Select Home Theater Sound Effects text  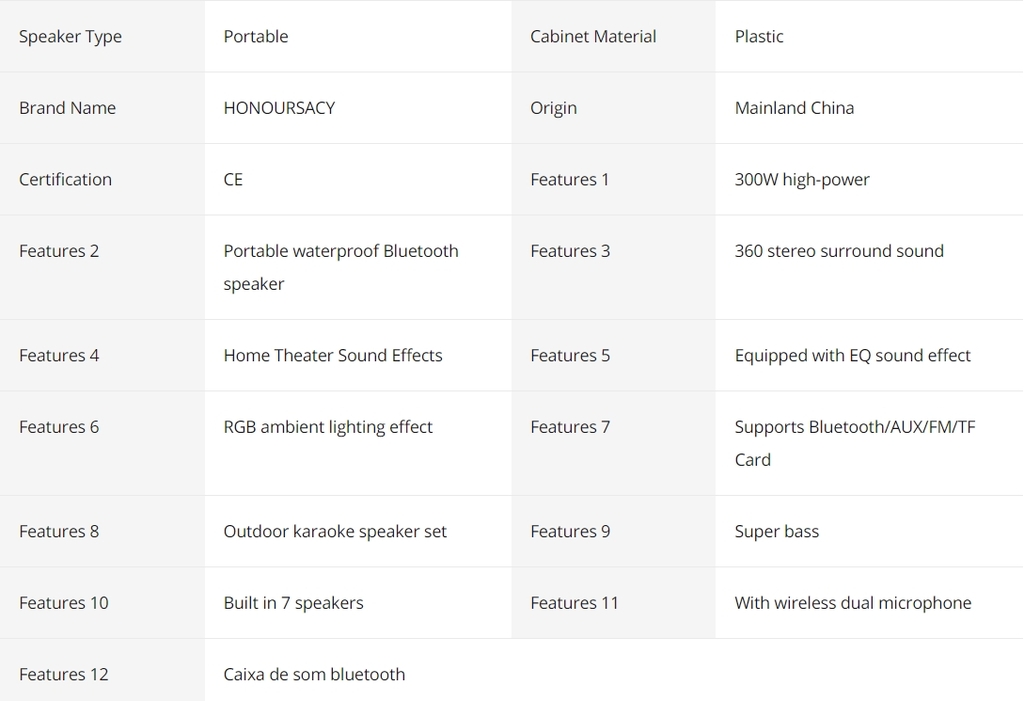(x=333, y=356)
